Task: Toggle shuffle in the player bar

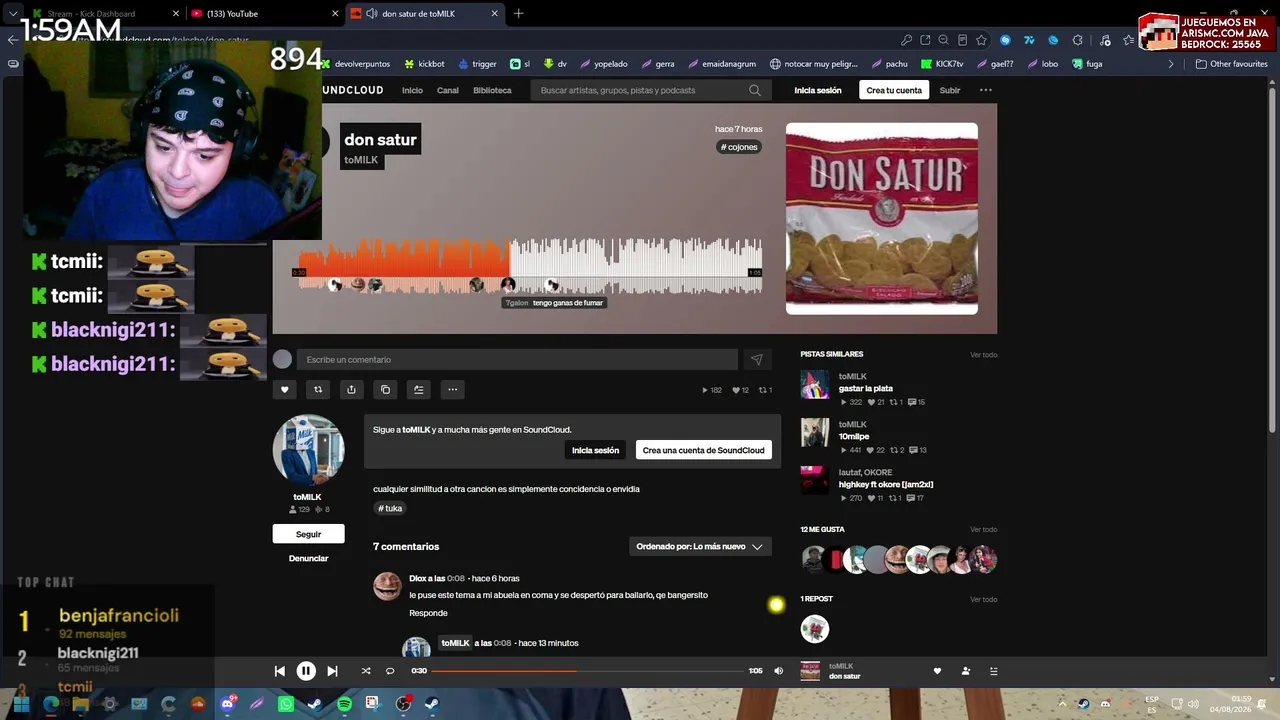Action: coord(366,671)
